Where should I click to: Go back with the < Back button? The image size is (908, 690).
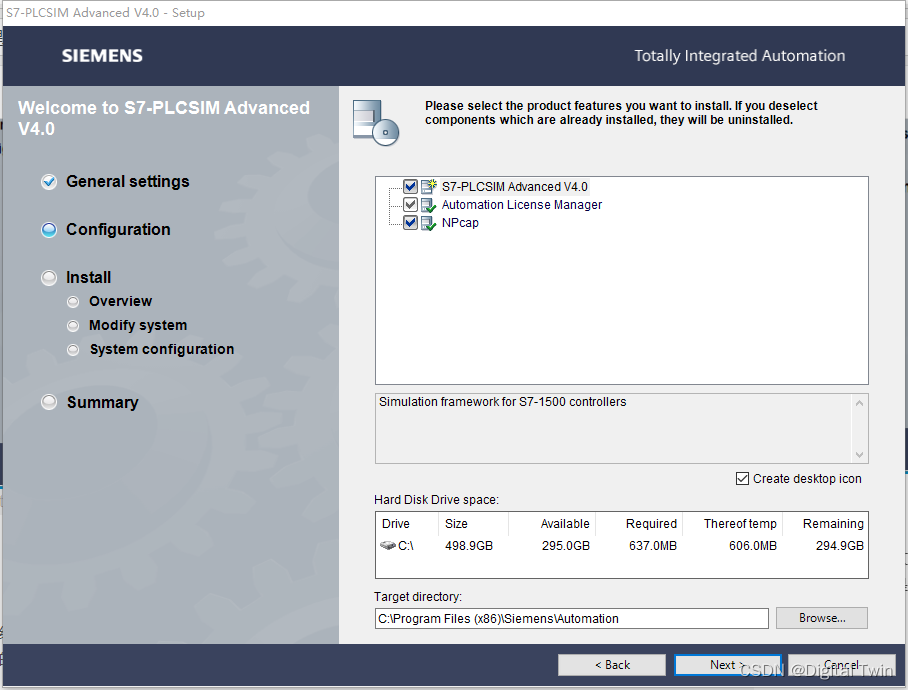612,665
